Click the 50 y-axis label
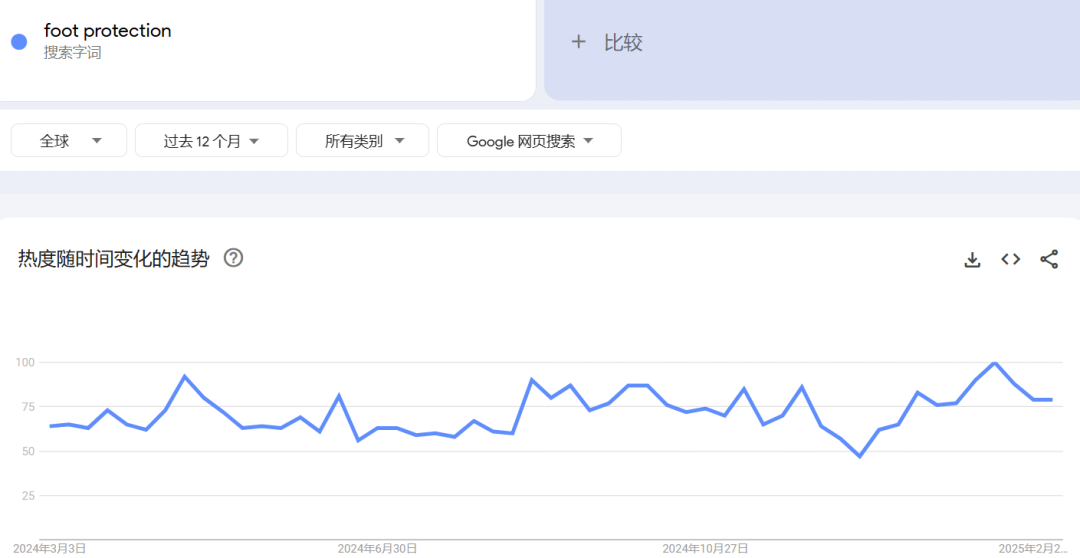The height and width of the screenshot is (558, 1080). [x=28, y=451]
